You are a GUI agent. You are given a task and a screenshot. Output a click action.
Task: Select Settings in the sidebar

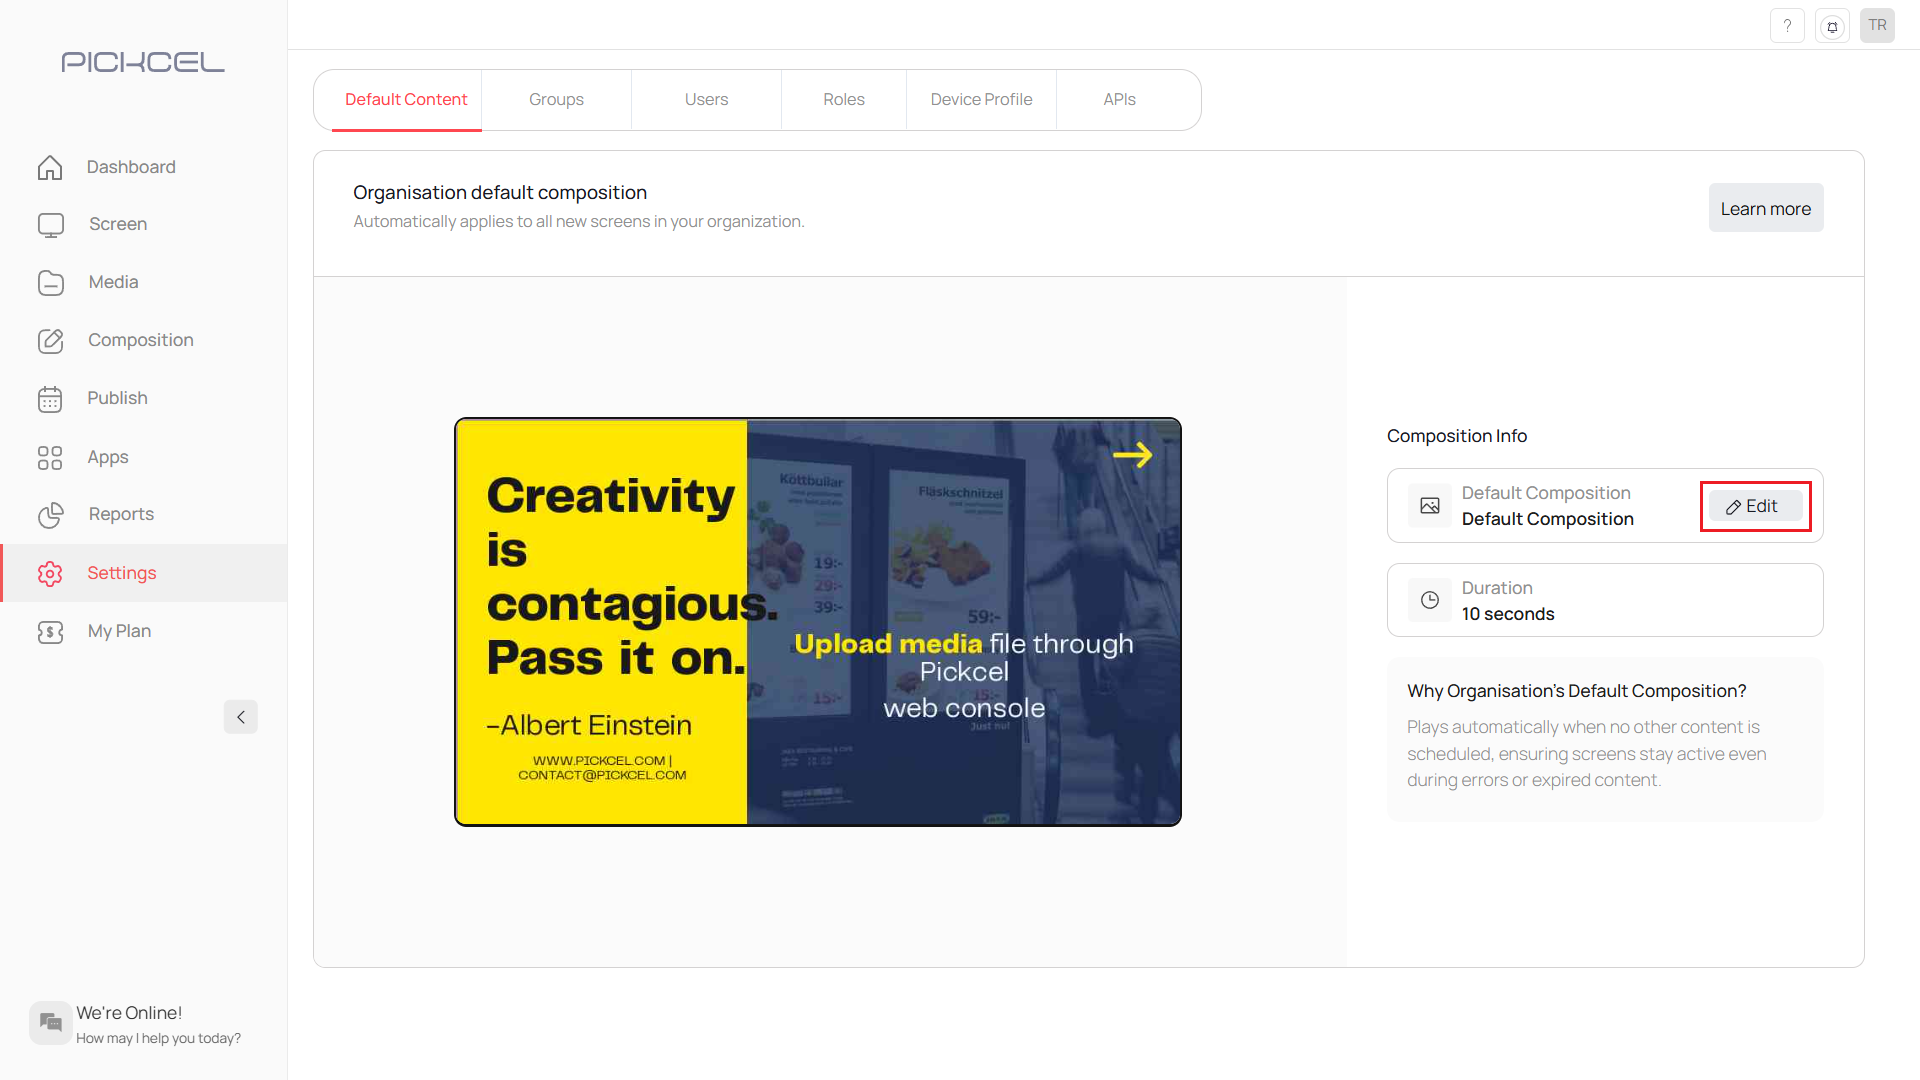tap(121, 573)
